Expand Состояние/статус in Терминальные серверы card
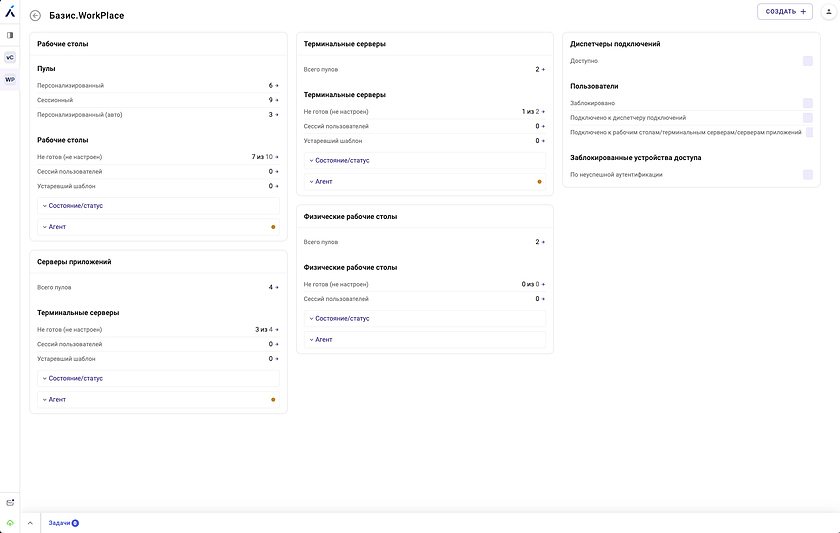This screenshot has width=840, height=533. tap(342, 160)
